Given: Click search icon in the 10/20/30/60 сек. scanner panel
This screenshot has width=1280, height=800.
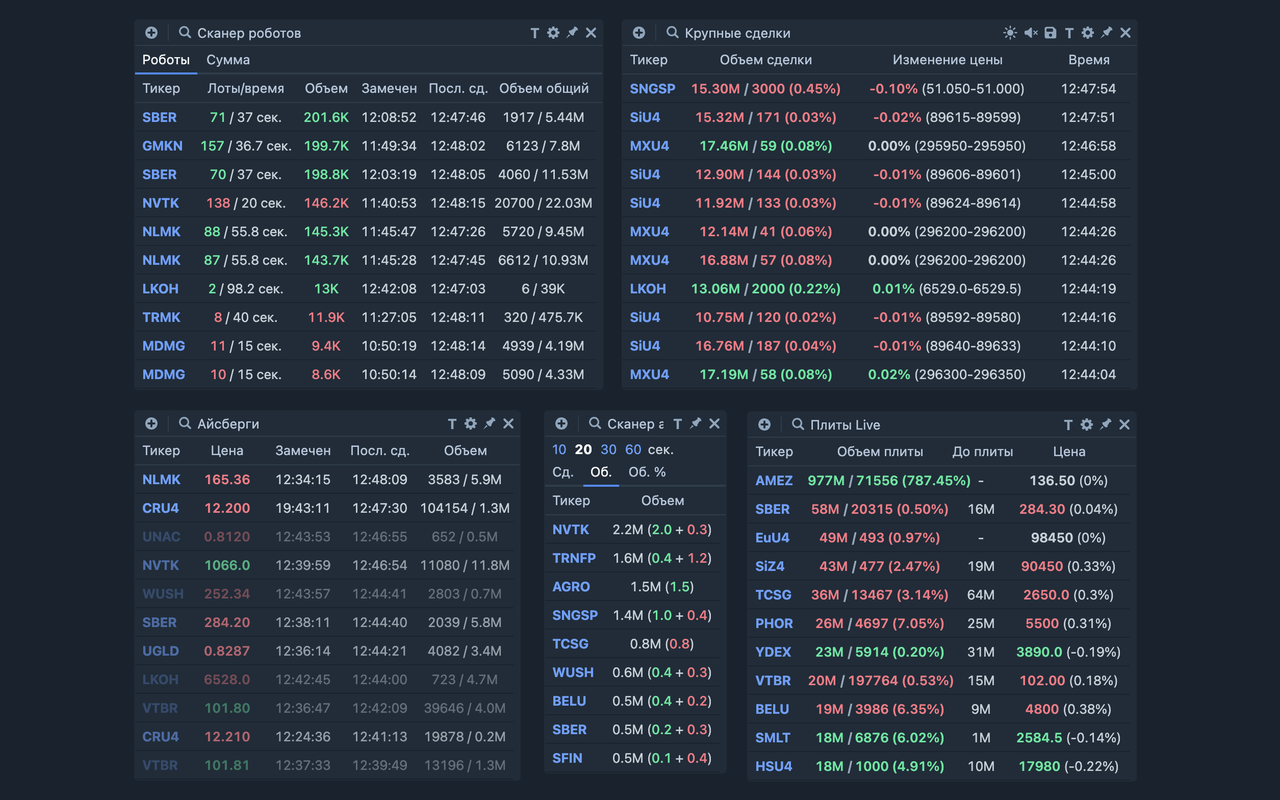Looking at the screenshot, I should click(595, 424).
